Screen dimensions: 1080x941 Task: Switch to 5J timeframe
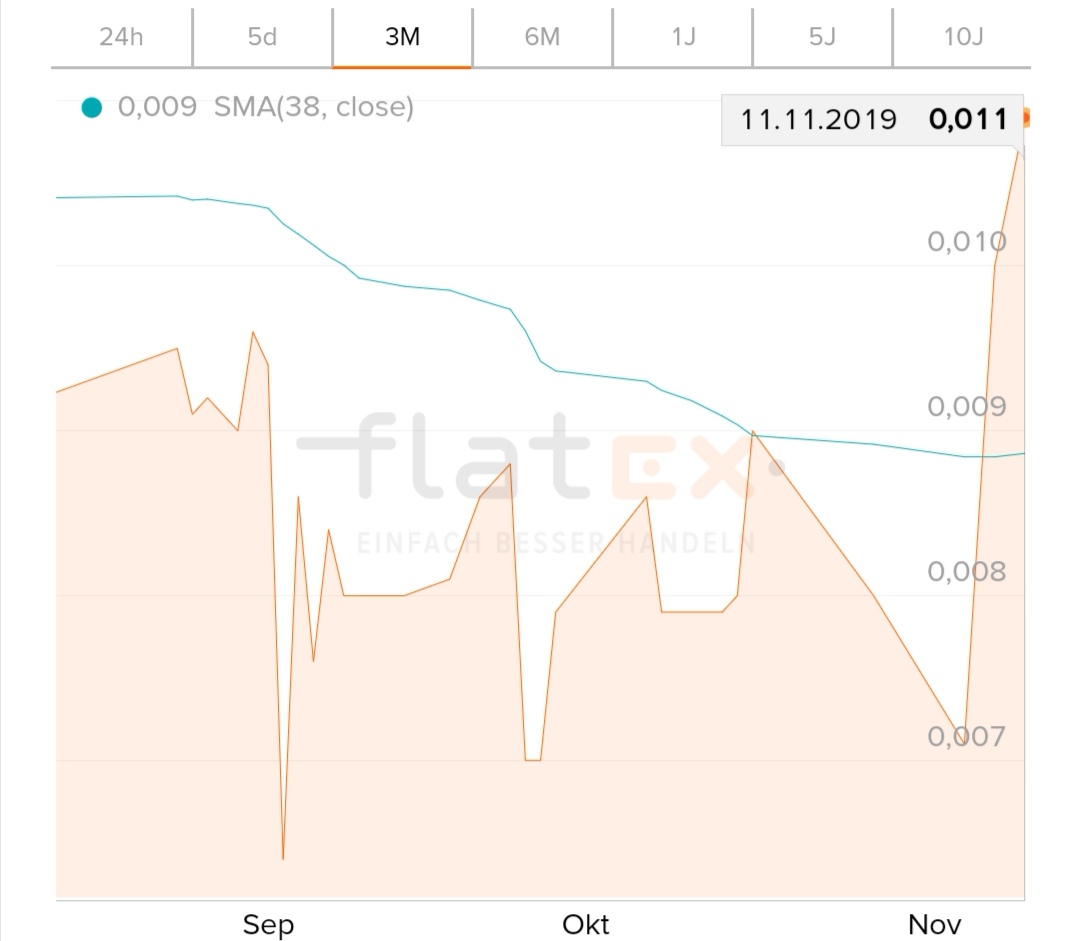(822, 37)
